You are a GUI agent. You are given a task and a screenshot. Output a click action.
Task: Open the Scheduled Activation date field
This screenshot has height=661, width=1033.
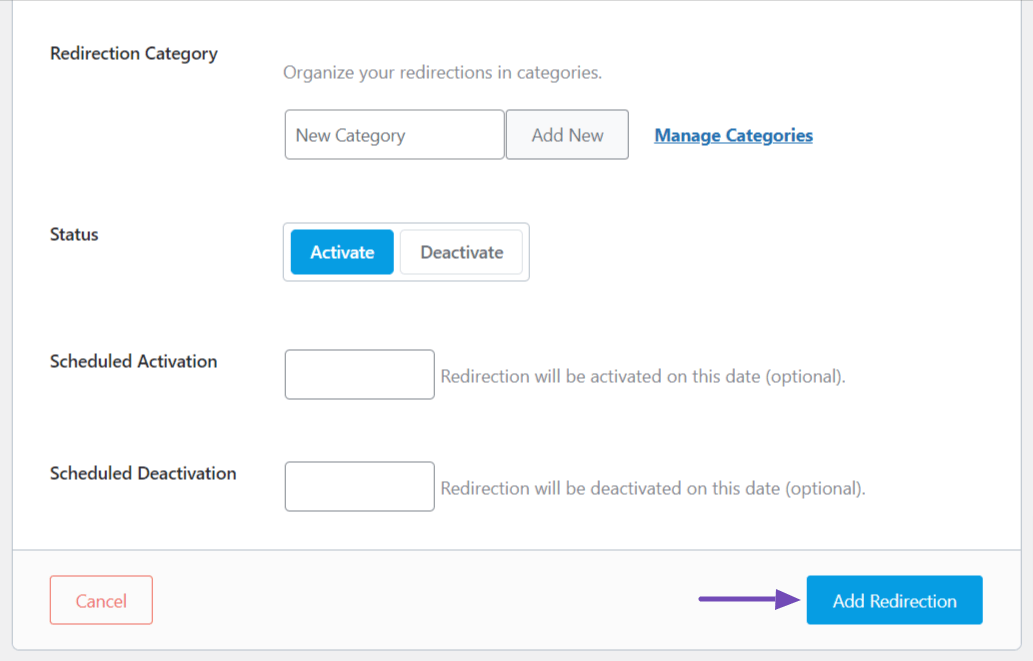tap(359, 374)
